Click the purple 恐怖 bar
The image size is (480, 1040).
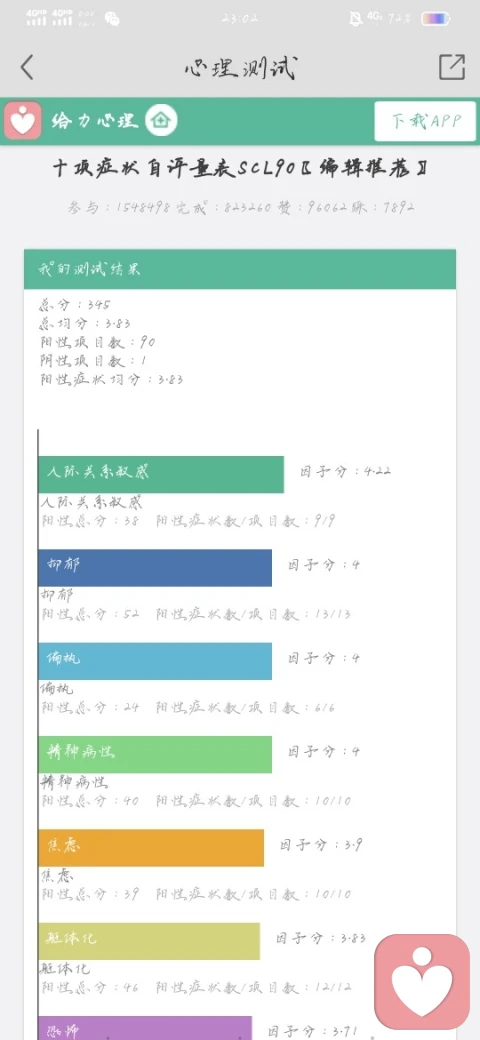pos(145,1028)
